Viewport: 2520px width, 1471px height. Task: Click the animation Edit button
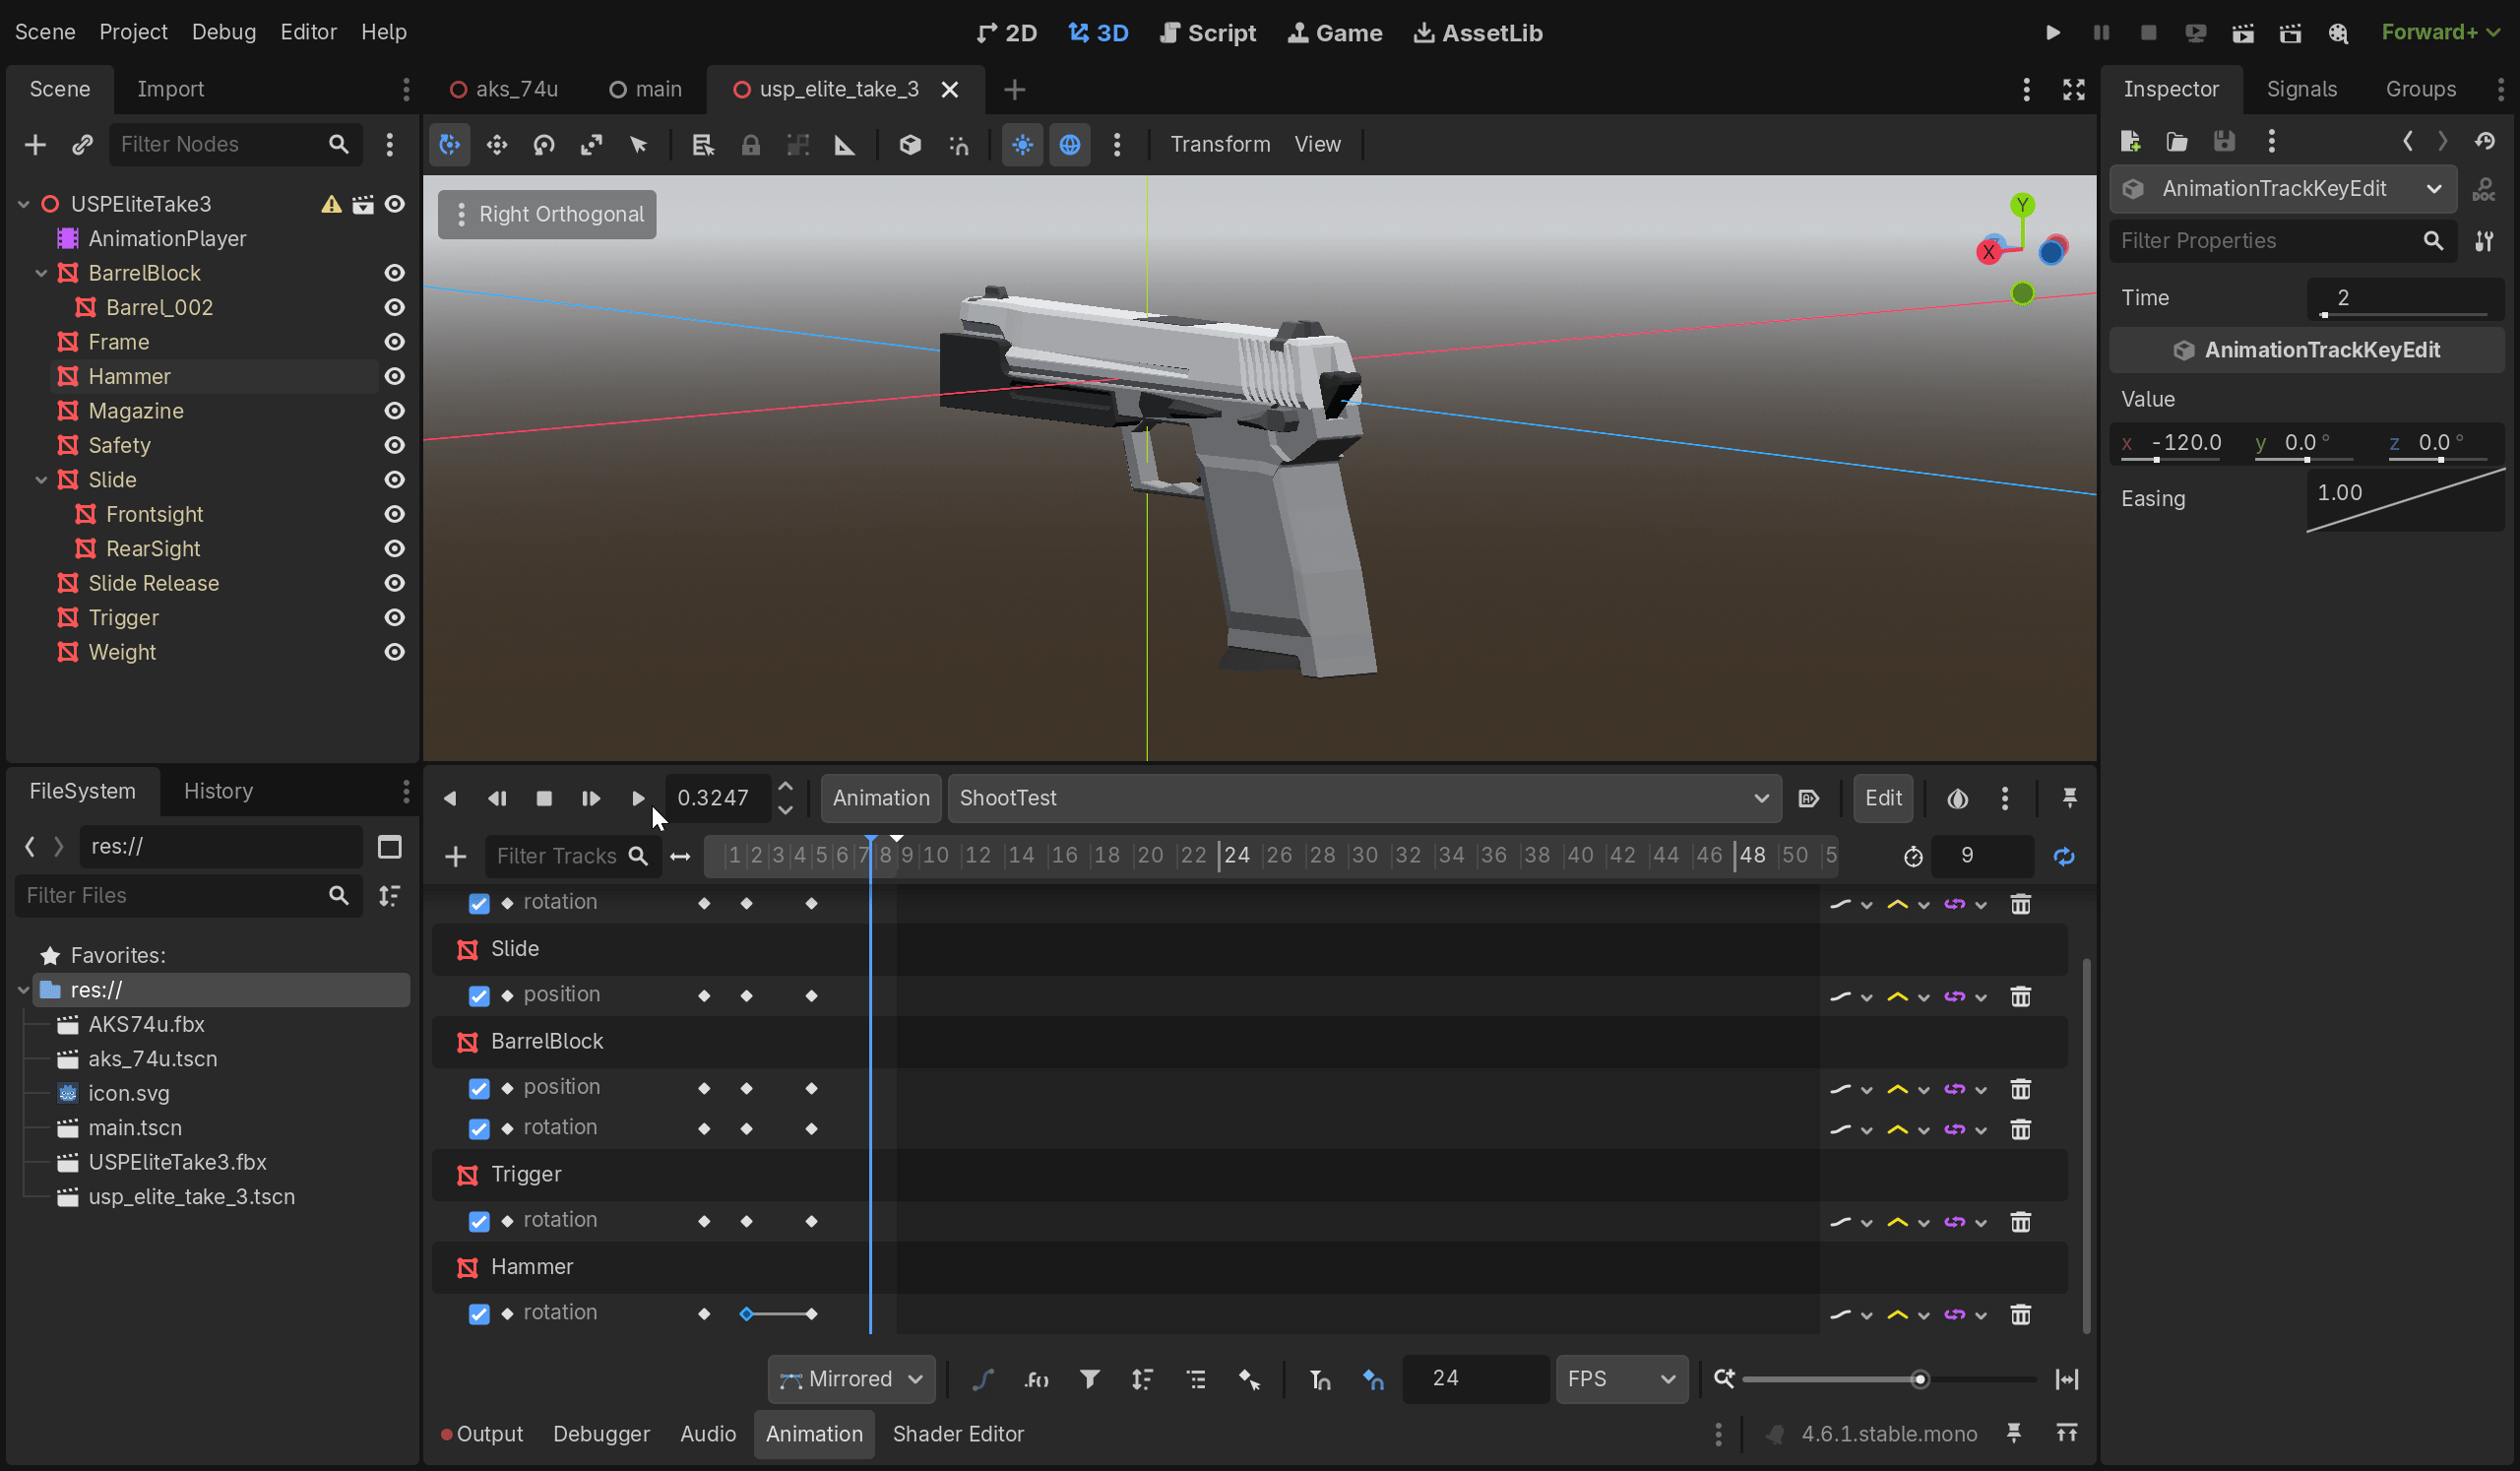click(1882, 798)
